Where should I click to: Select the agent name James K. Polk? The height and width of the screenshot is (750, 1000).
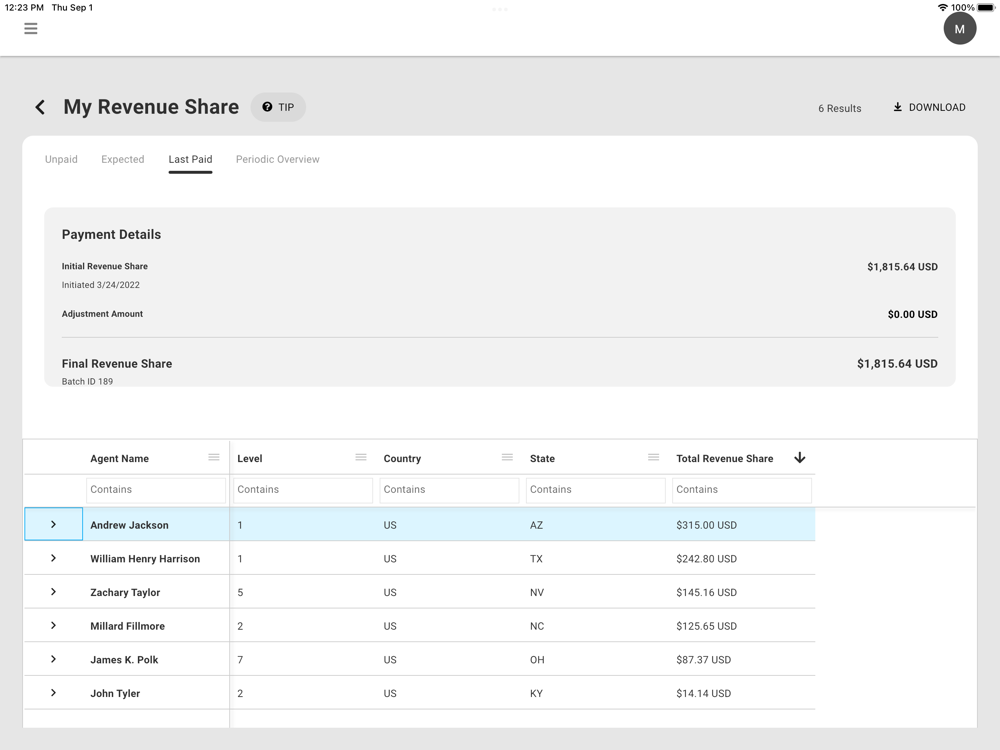pyautogui.click(x=124, y=660)
